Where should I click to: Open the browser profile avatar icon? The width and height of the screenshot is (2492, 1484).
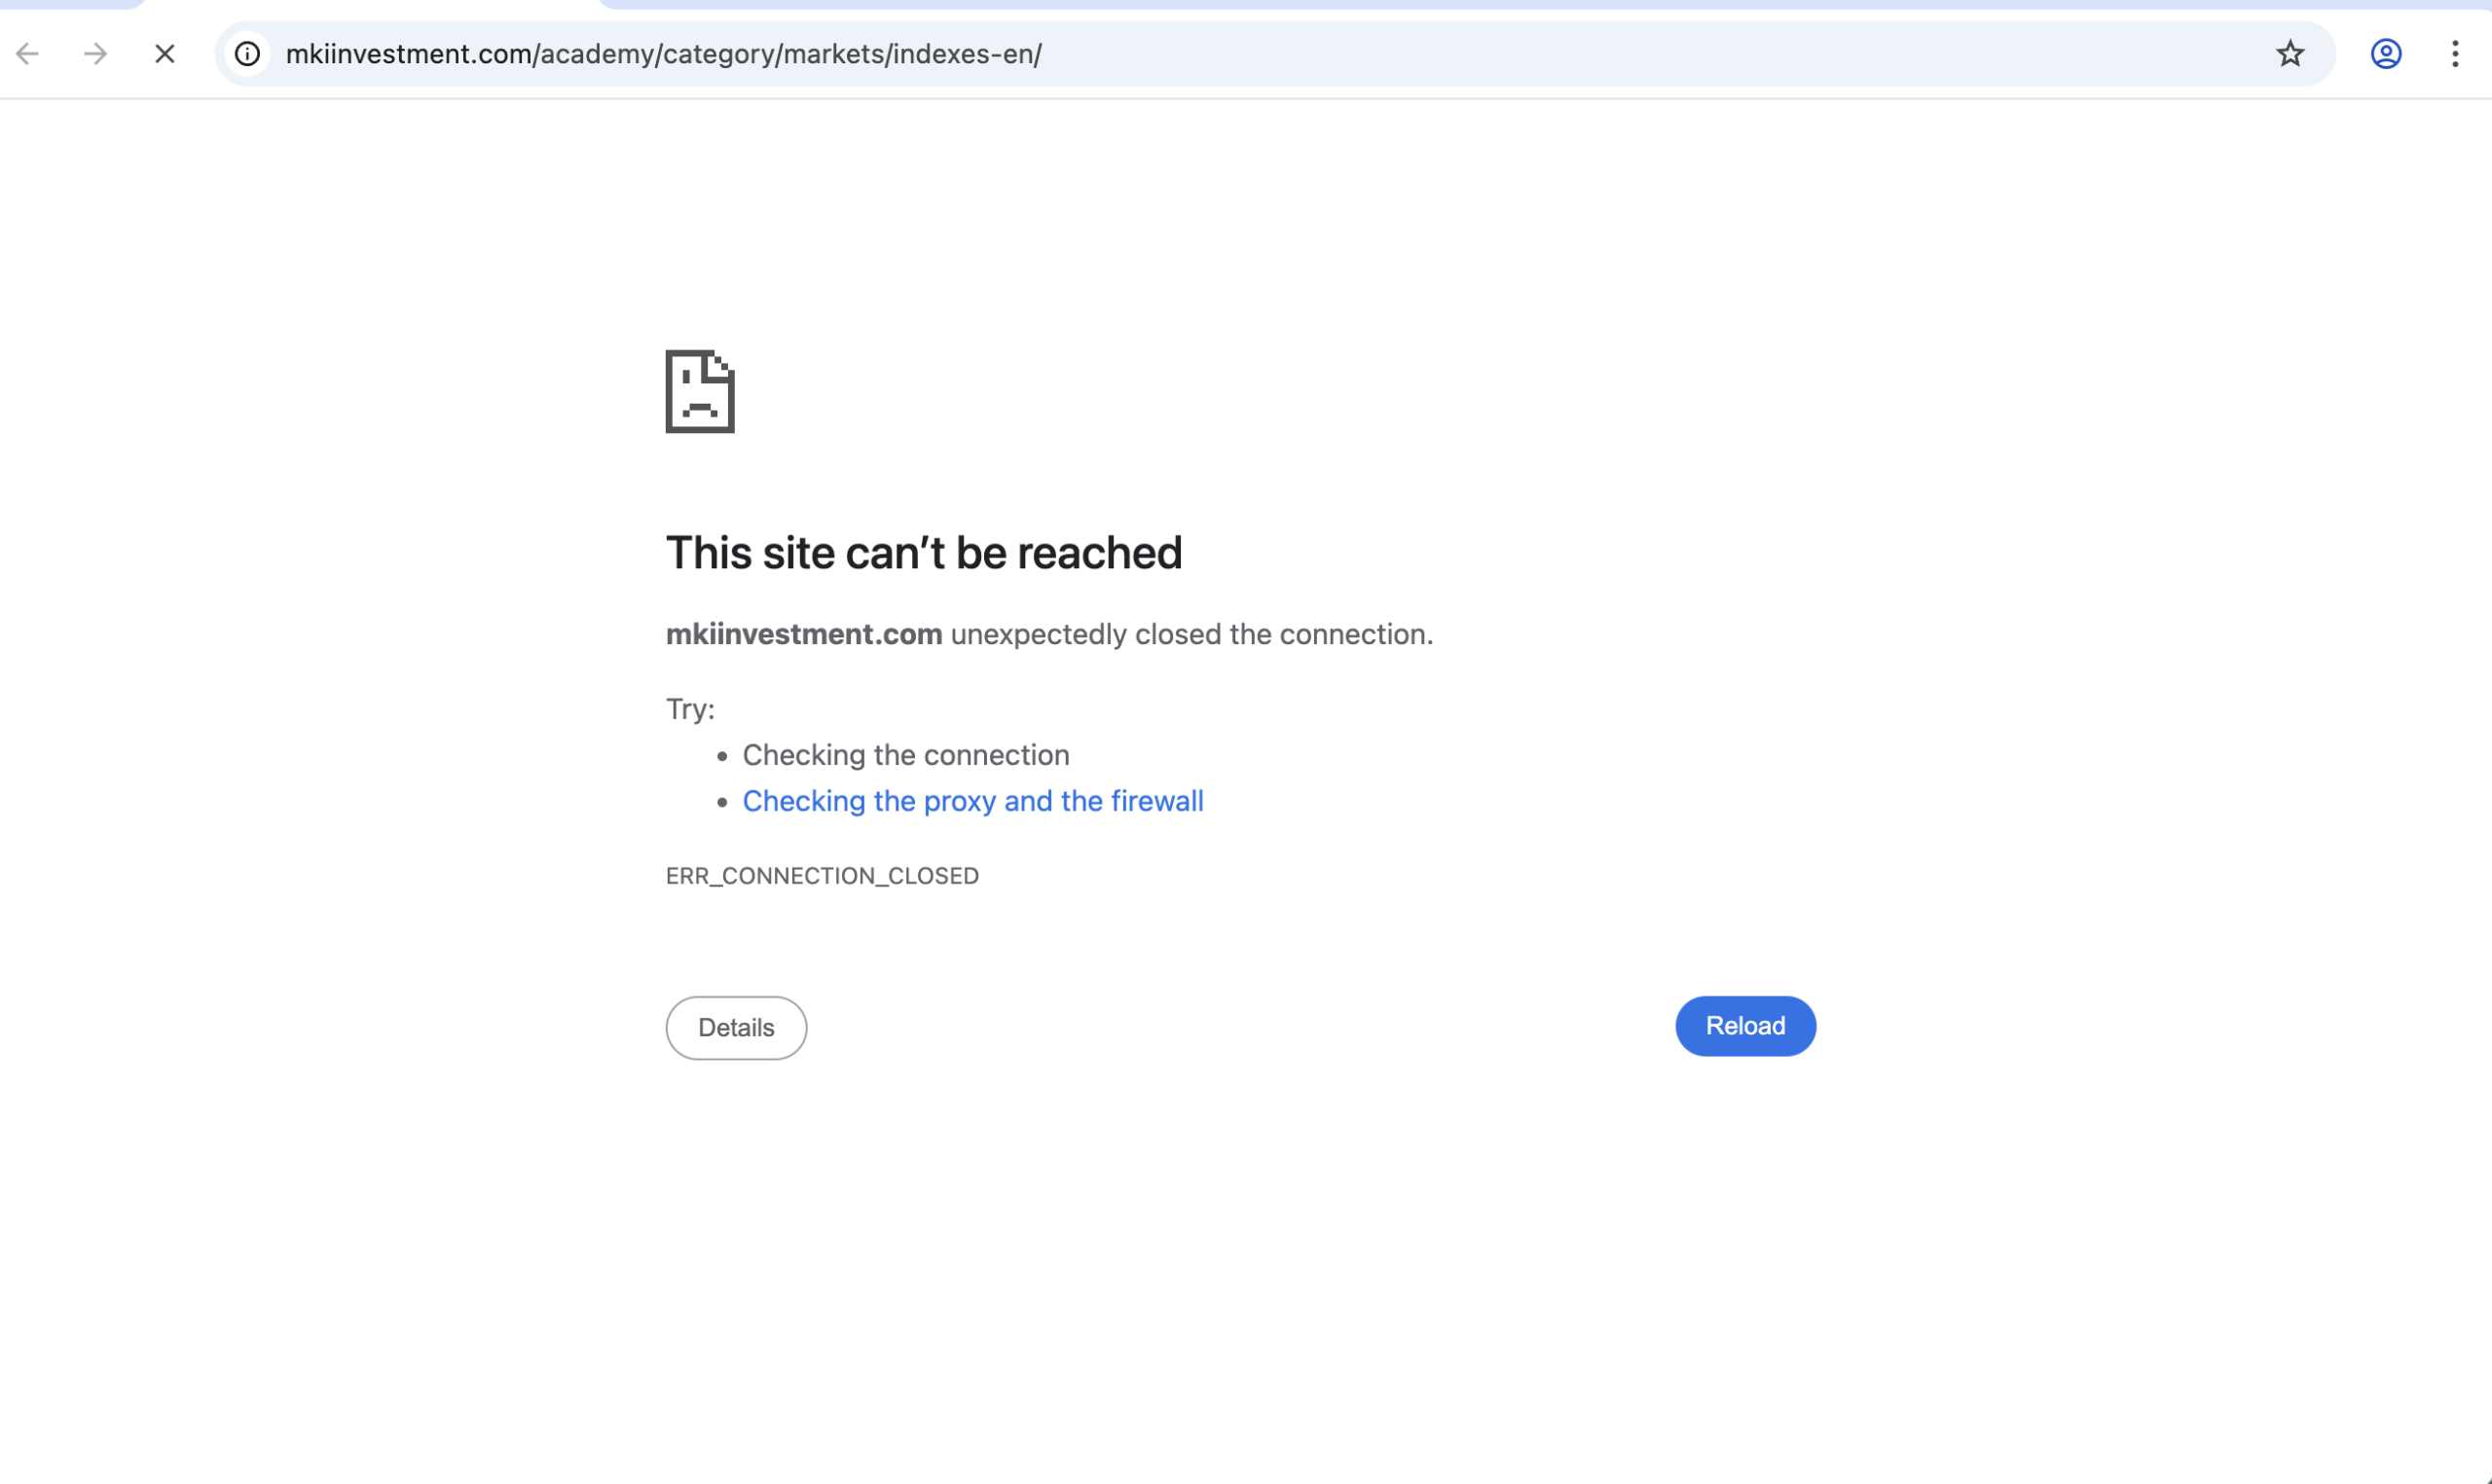point(2386,54)
